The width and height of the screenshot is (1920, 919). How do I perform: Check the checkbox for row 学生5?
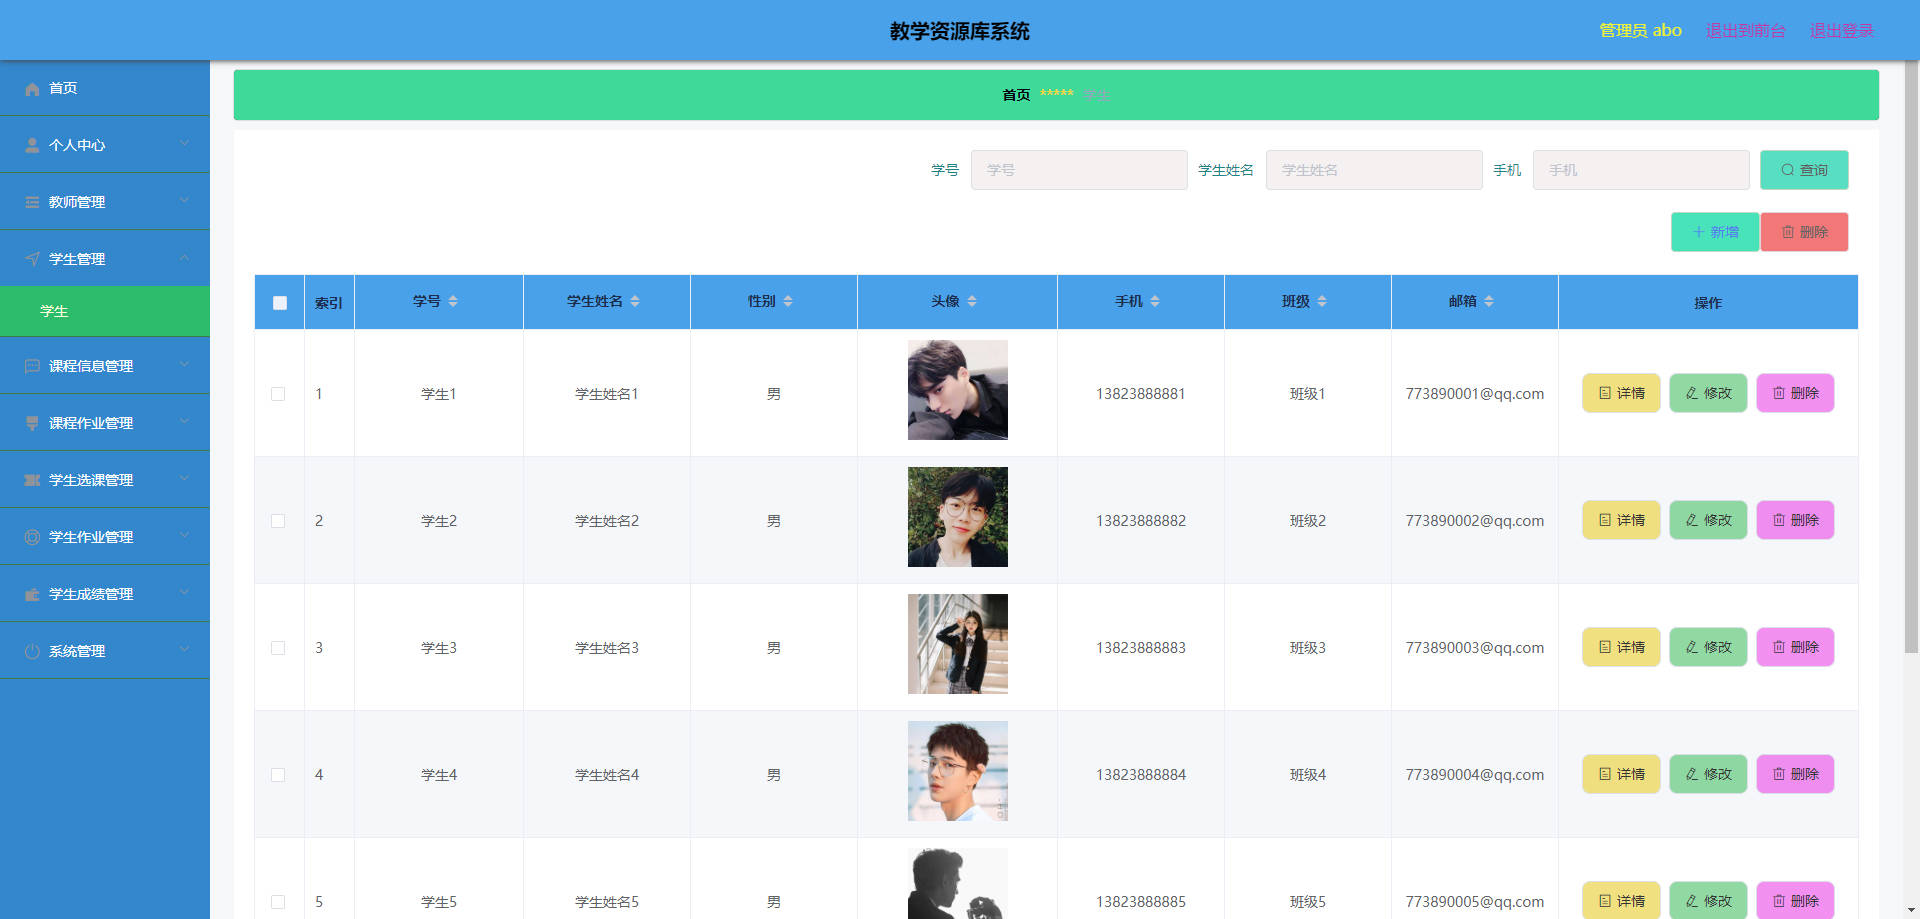pyautogui.click(x=278, y=902)
